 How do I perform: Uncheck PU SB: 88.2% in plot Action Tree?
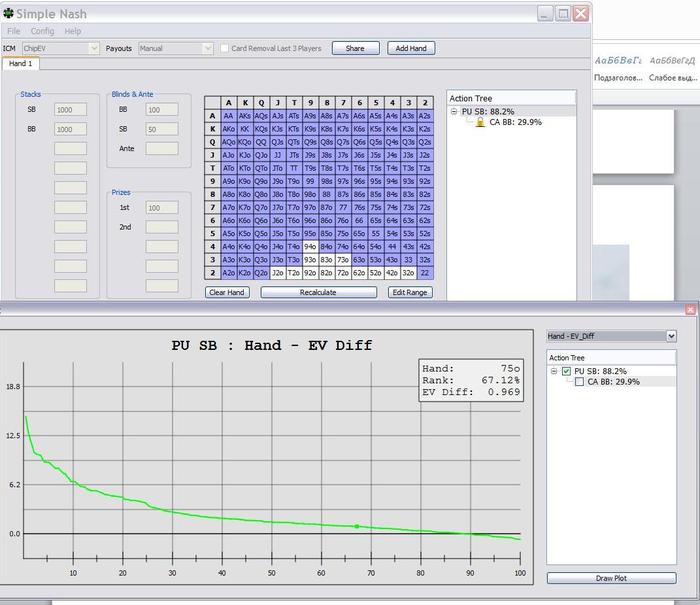566,371
